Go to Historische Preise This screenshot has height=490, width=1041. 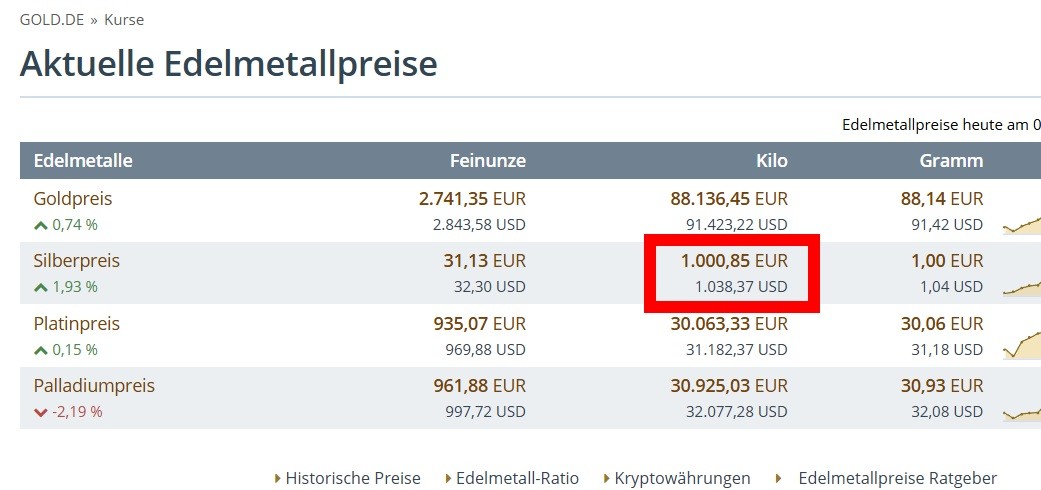pos(353,478)
